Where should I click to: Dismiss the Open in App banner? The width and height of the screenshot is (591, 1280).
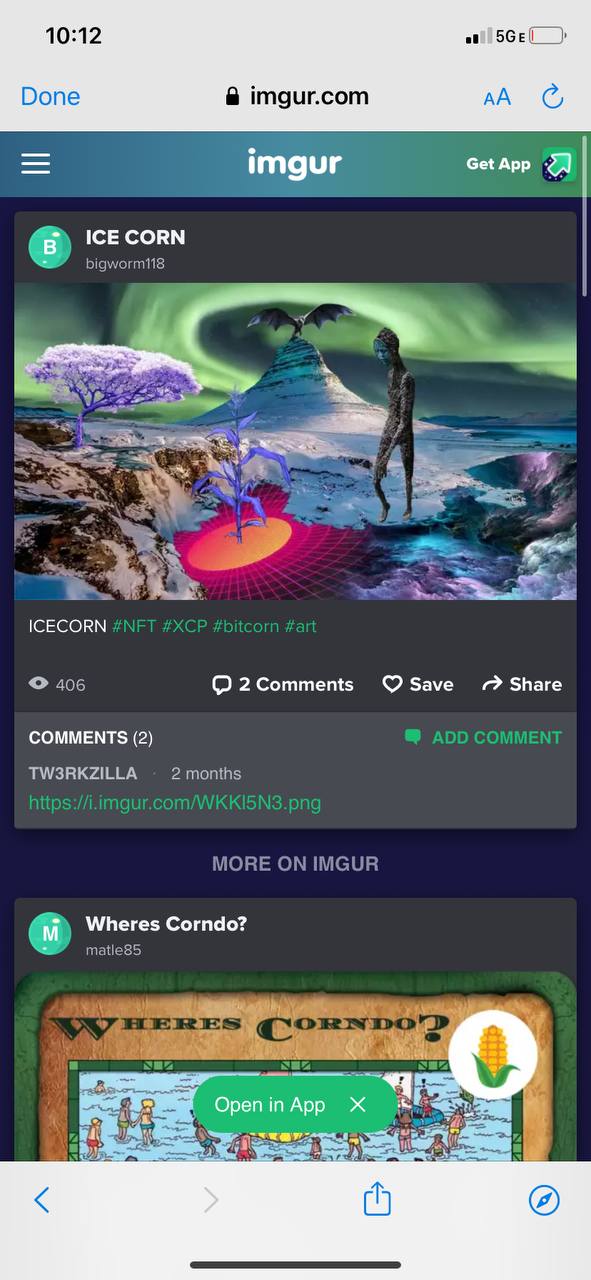[x=358, y=1105]
